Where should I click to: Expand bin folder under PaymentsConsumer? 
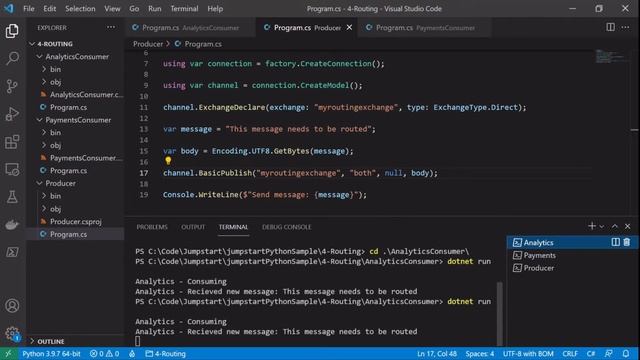76,132
